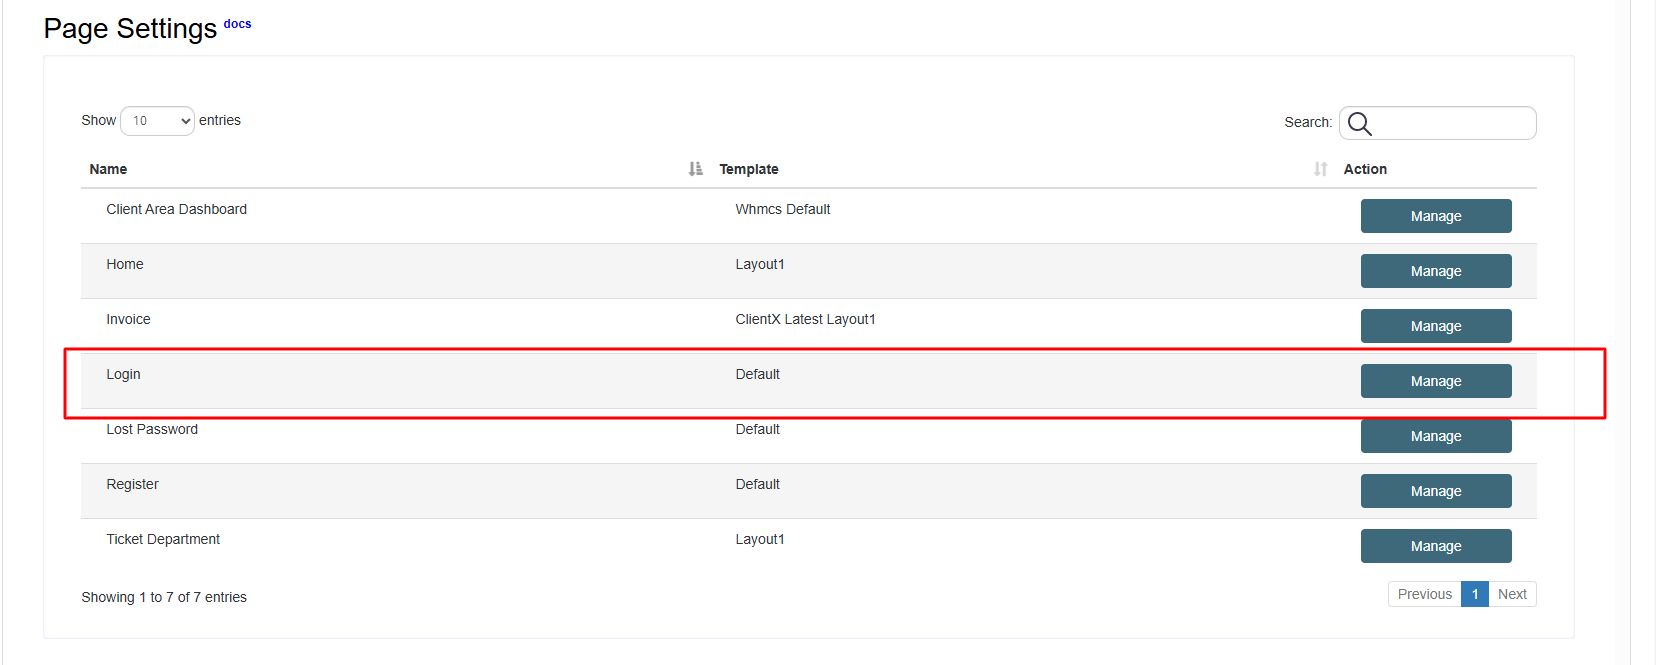Click Manage for the Home page
Image resolution: width=1661 pixels, height=665 pixels.
point(1435,271)
